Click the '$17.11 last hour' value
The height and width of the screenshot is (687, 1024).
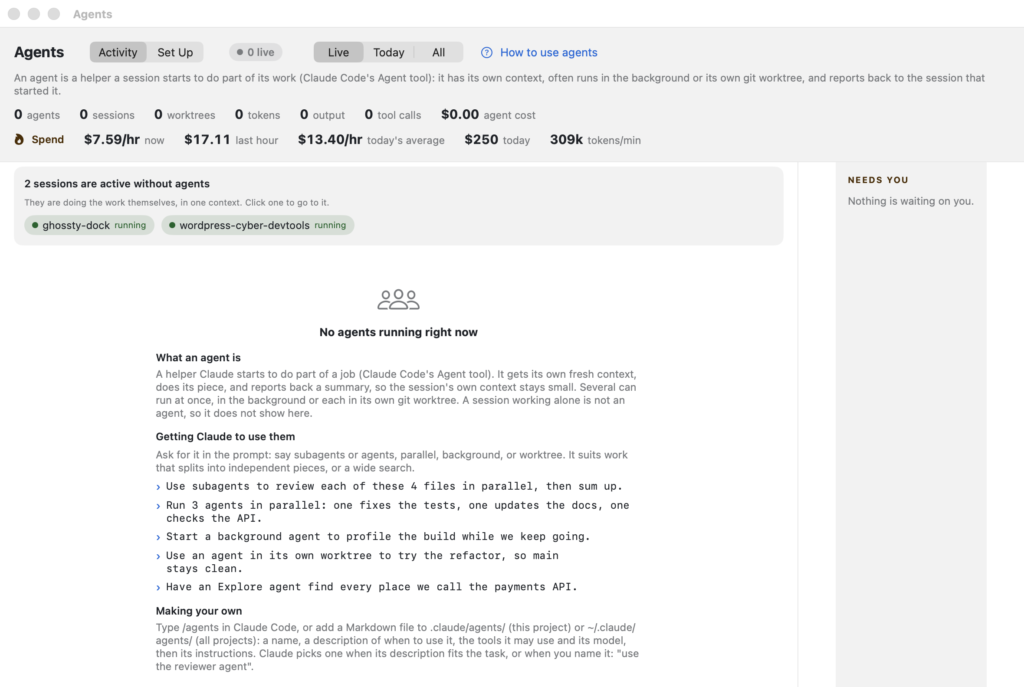pos(231,140)
